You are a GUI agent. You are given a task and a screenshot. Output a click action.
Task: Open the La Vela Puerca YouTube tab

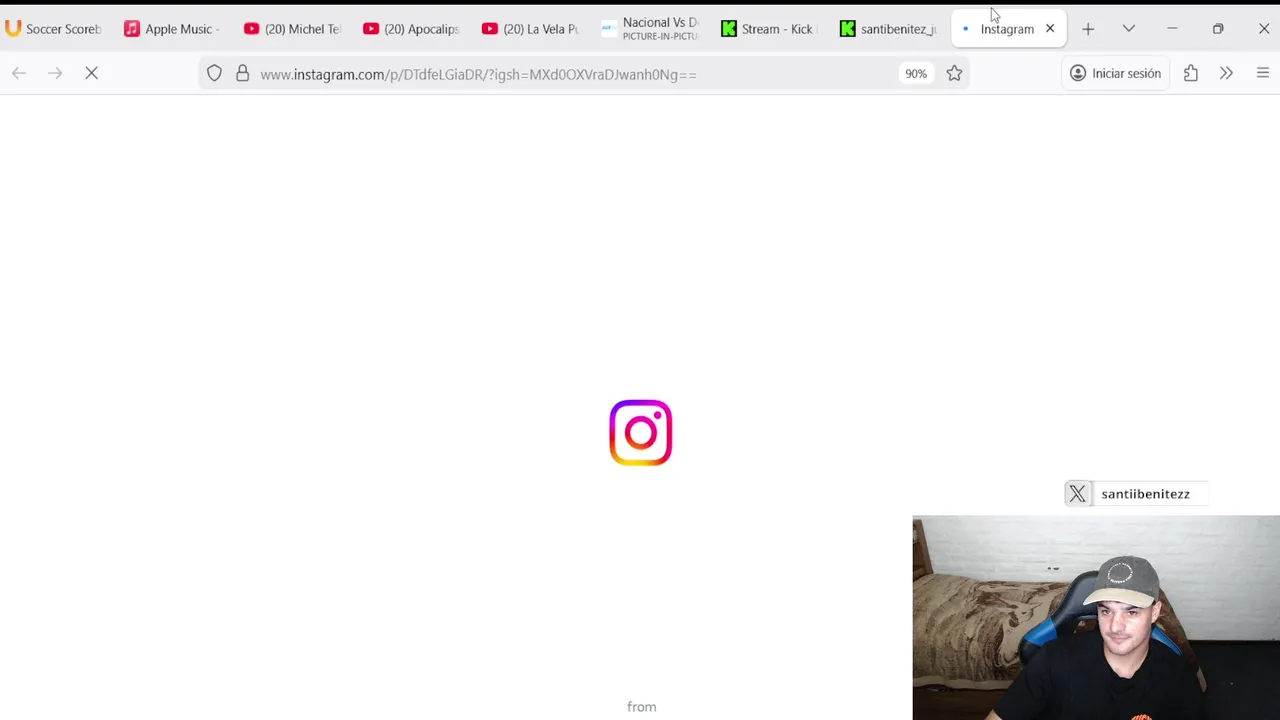[x=531, y=29]
